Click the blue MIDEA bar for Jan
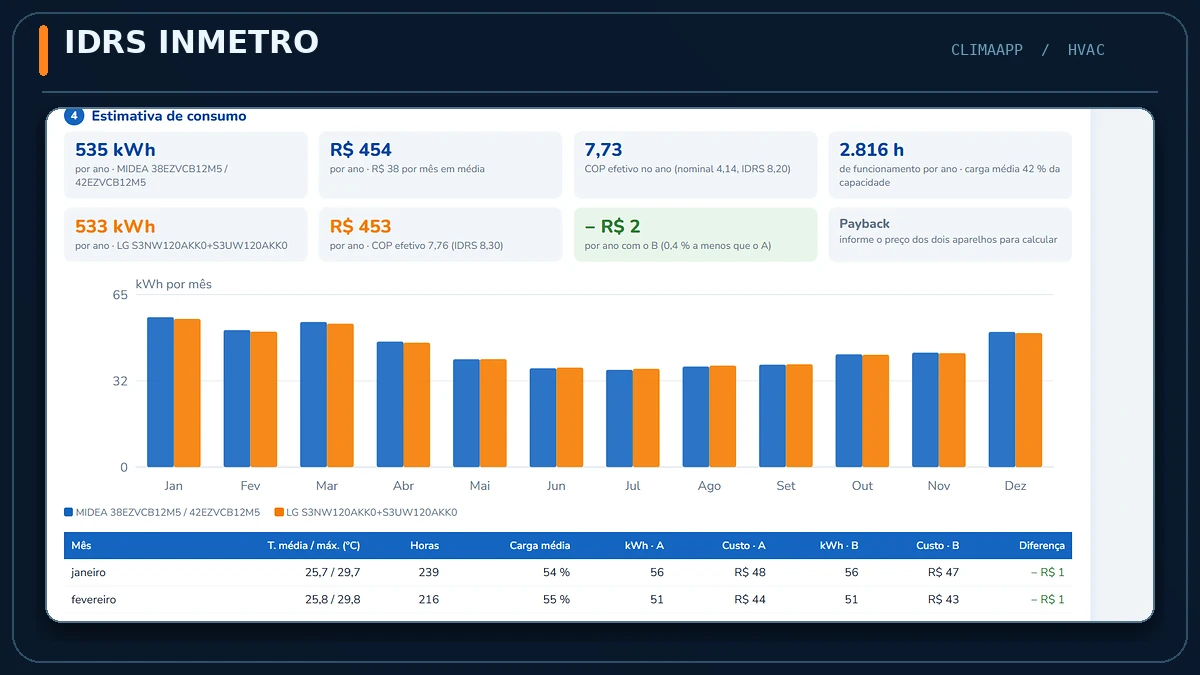 (x=160, y=392)
